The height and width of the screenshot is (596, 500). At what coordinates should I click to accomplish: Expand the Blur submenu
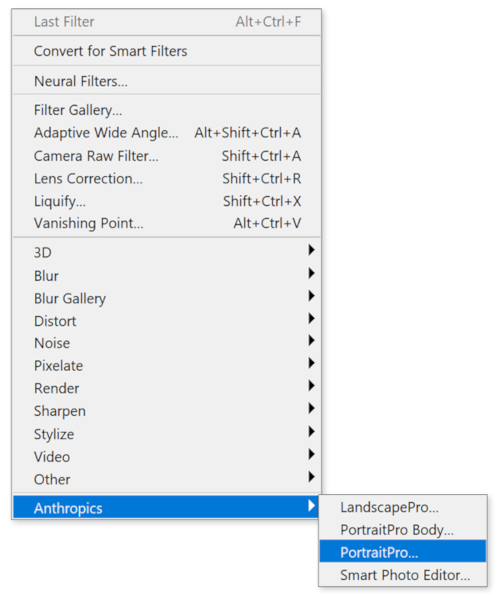[x=167, y=276]
